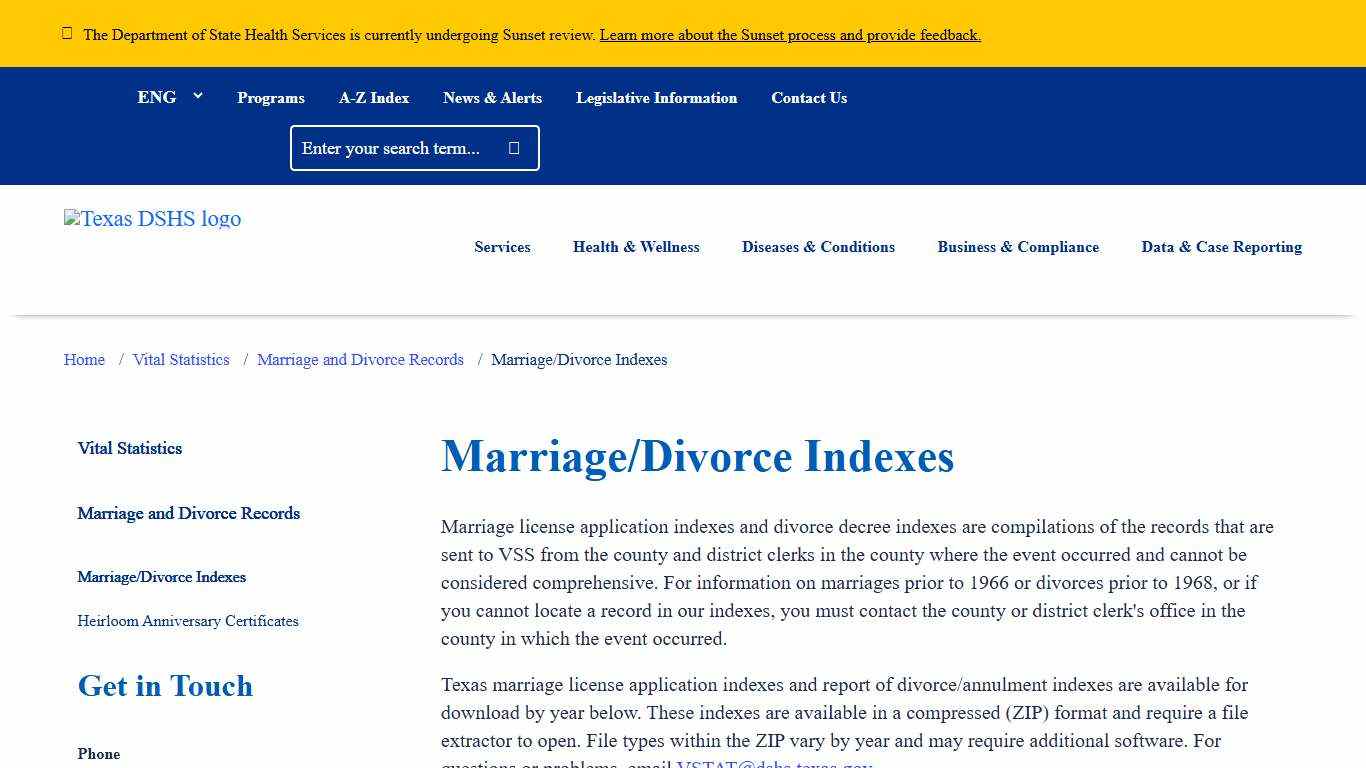Viewport: 1366px width, 768px height.
Task: Open Data & Case Reporting
Action: point(1221,247)
